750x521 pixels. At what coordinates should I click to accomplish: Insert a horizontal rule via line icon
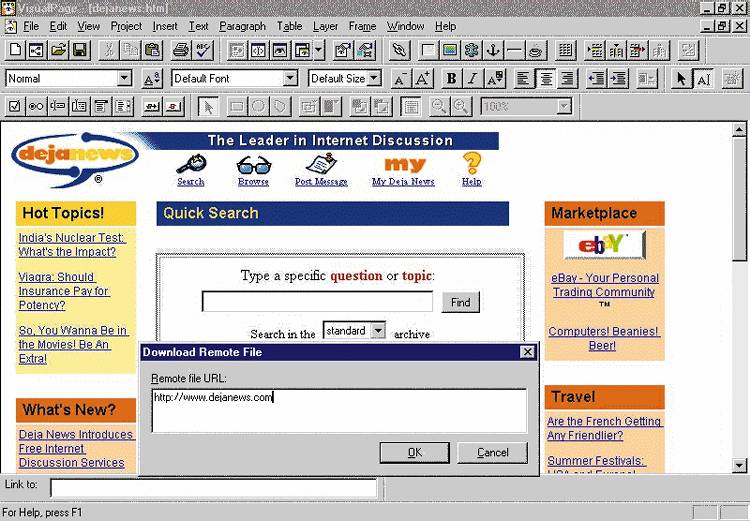(514, 50)
